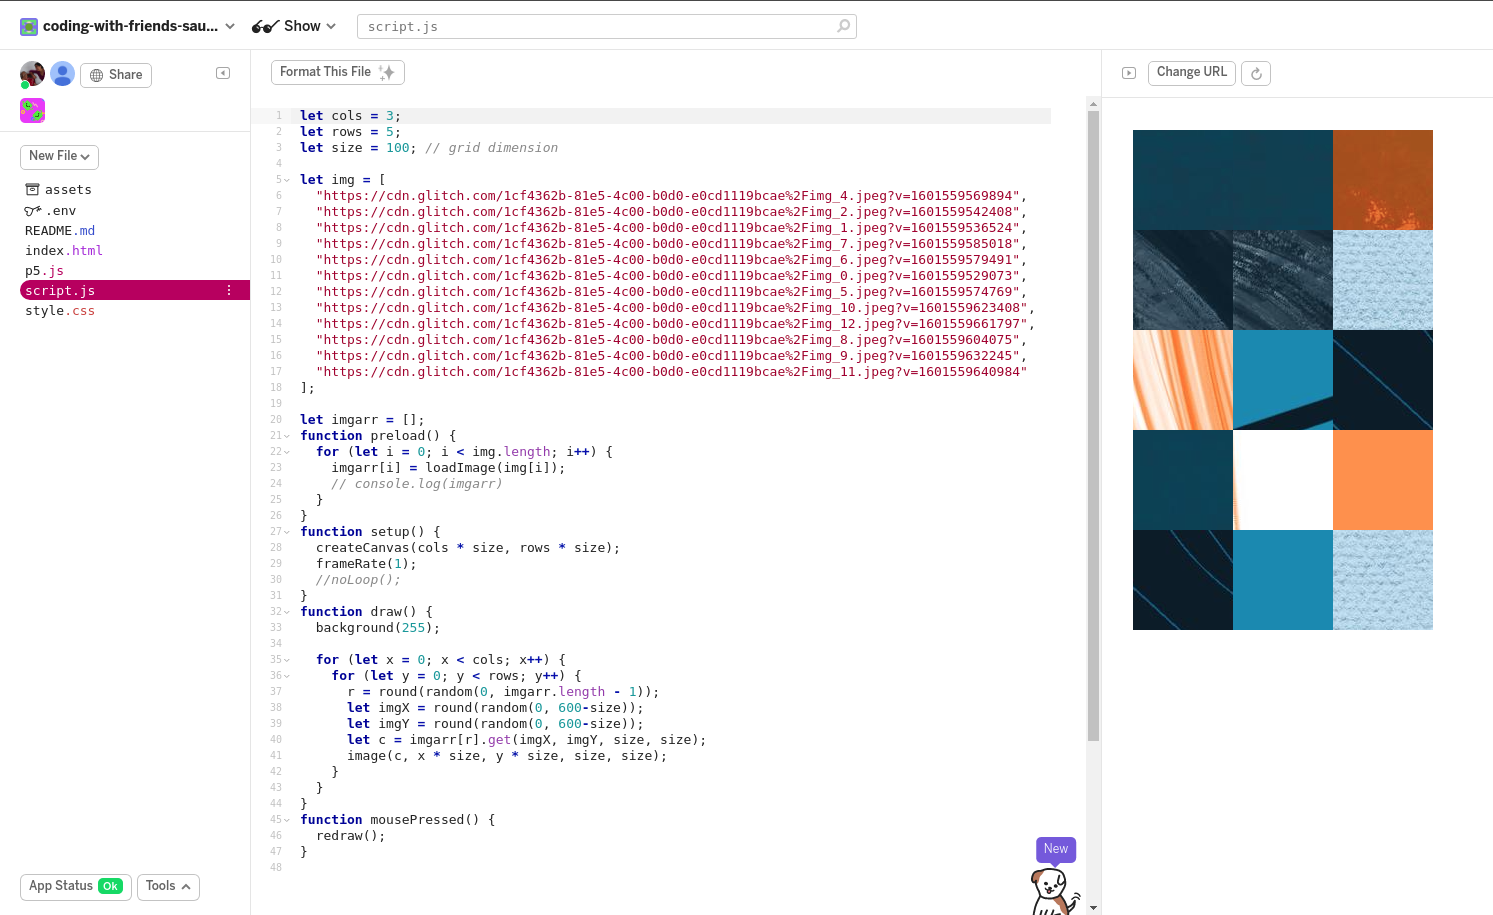Click the 'frameRate(1);' code line
This screenshot has width=1493, height=915.
click(366, 564)
